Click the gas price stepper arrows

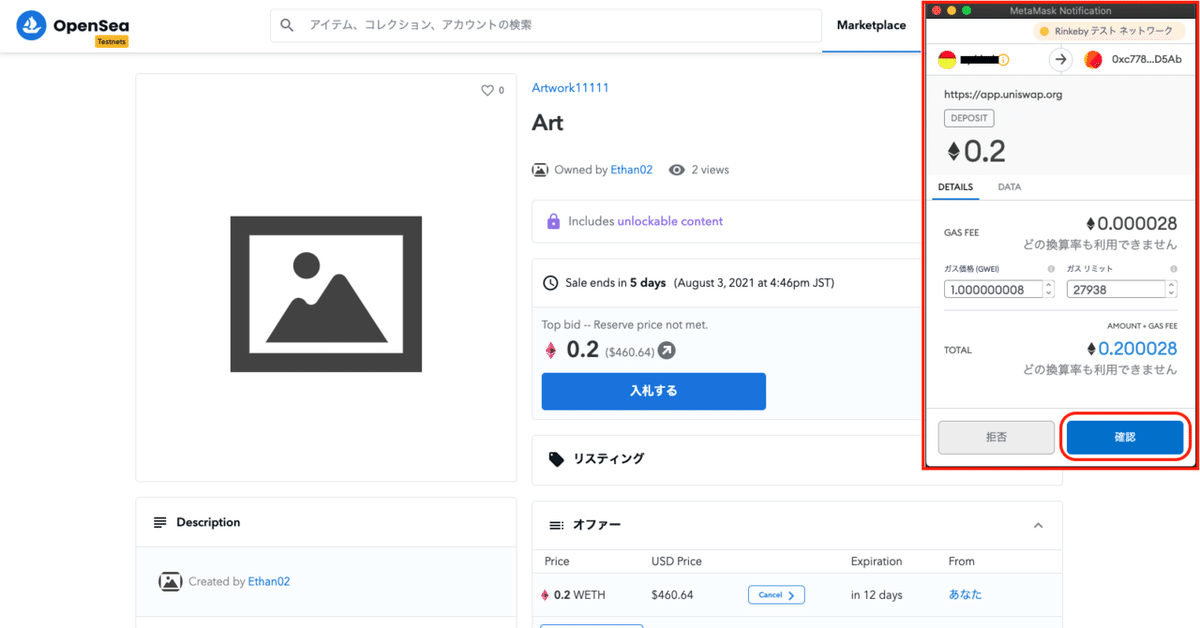tap(1048, 289)
